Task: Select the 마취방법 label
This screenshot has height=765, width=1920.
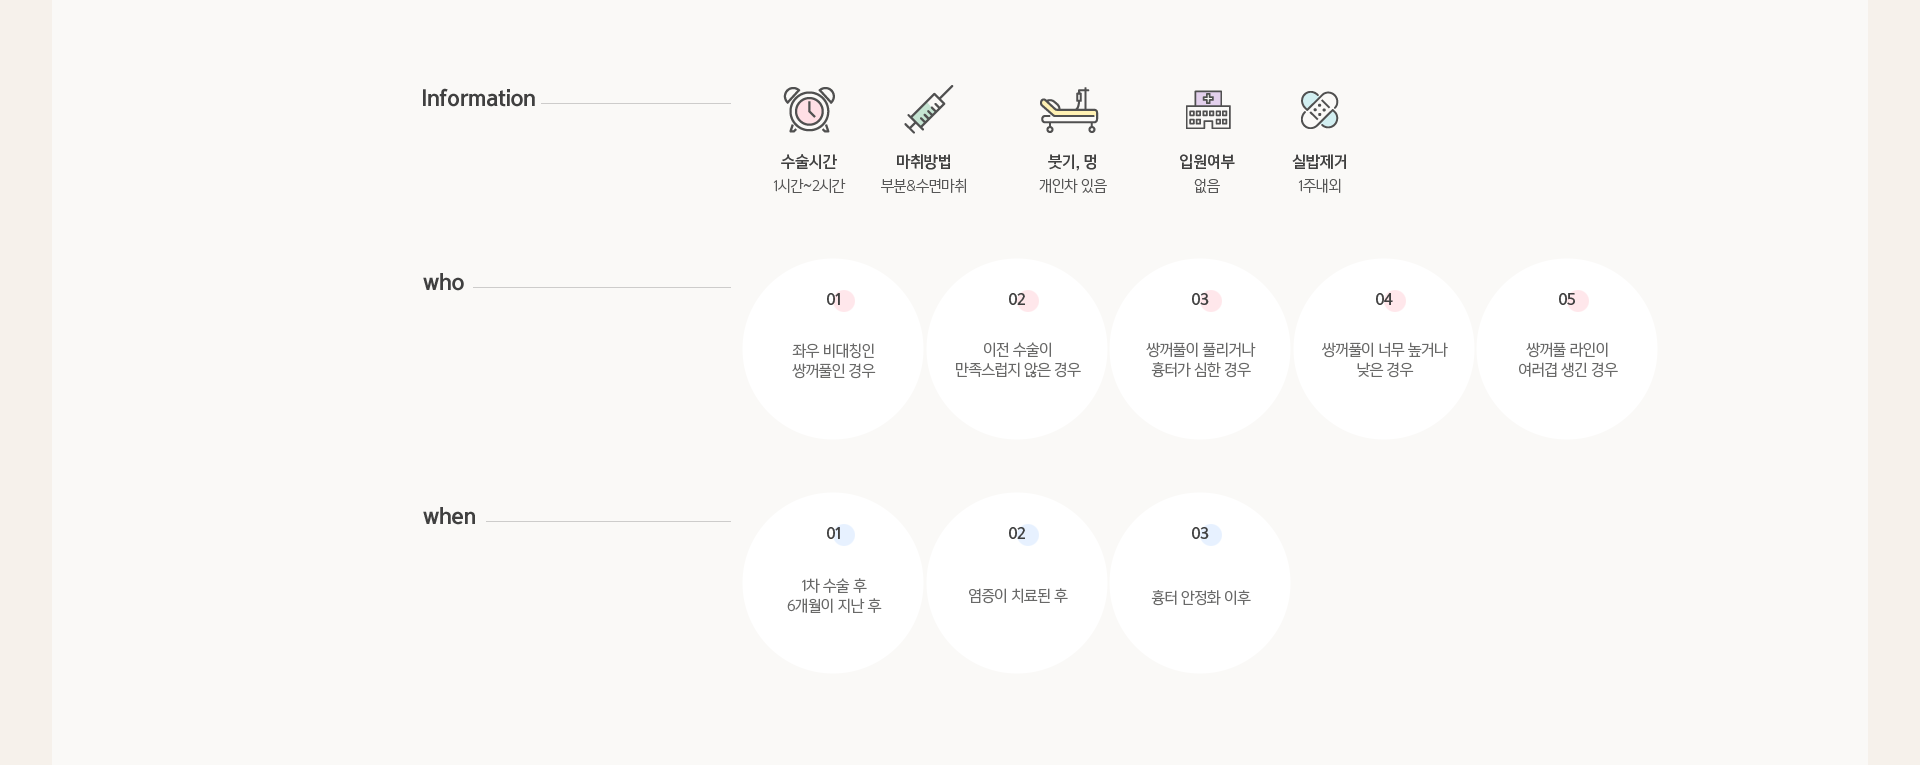Action: (x=923, y=162)
